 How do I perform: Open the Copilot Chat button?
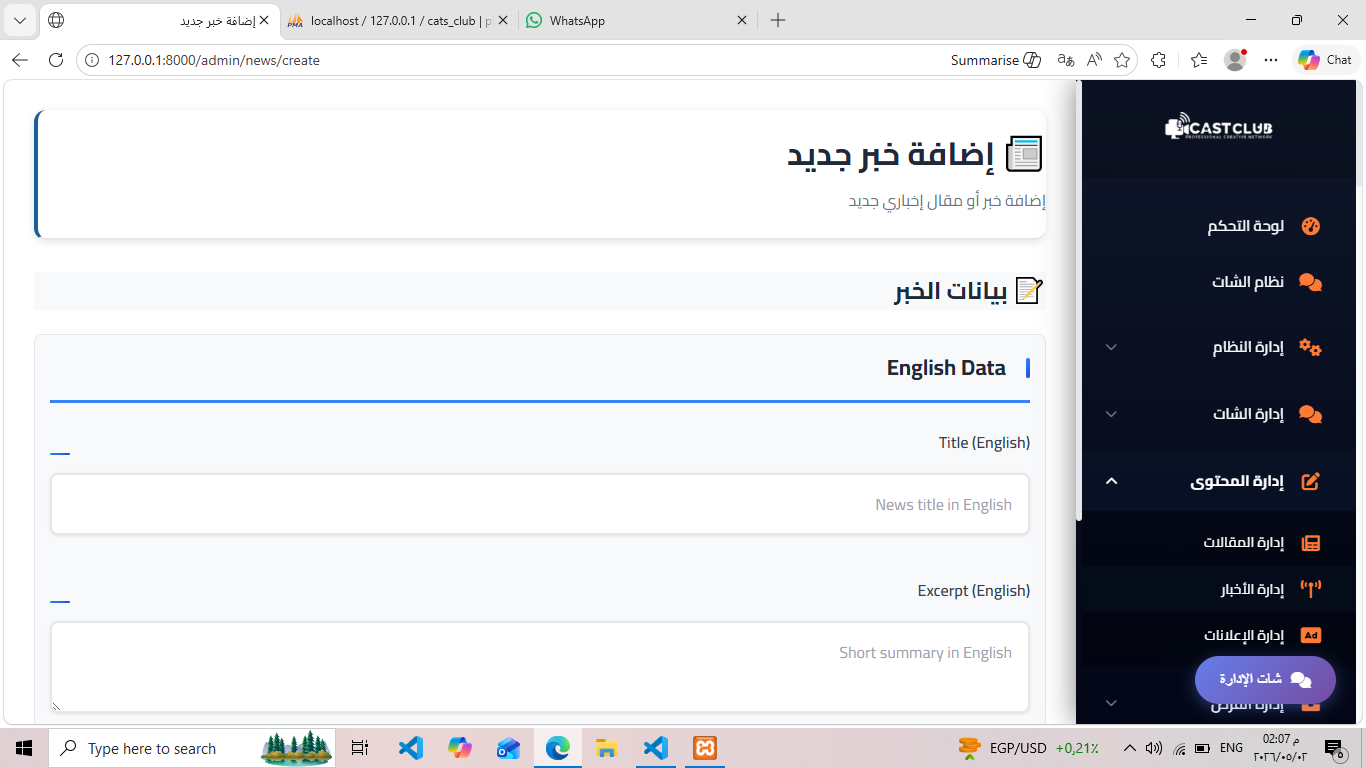pos(1326,60)
